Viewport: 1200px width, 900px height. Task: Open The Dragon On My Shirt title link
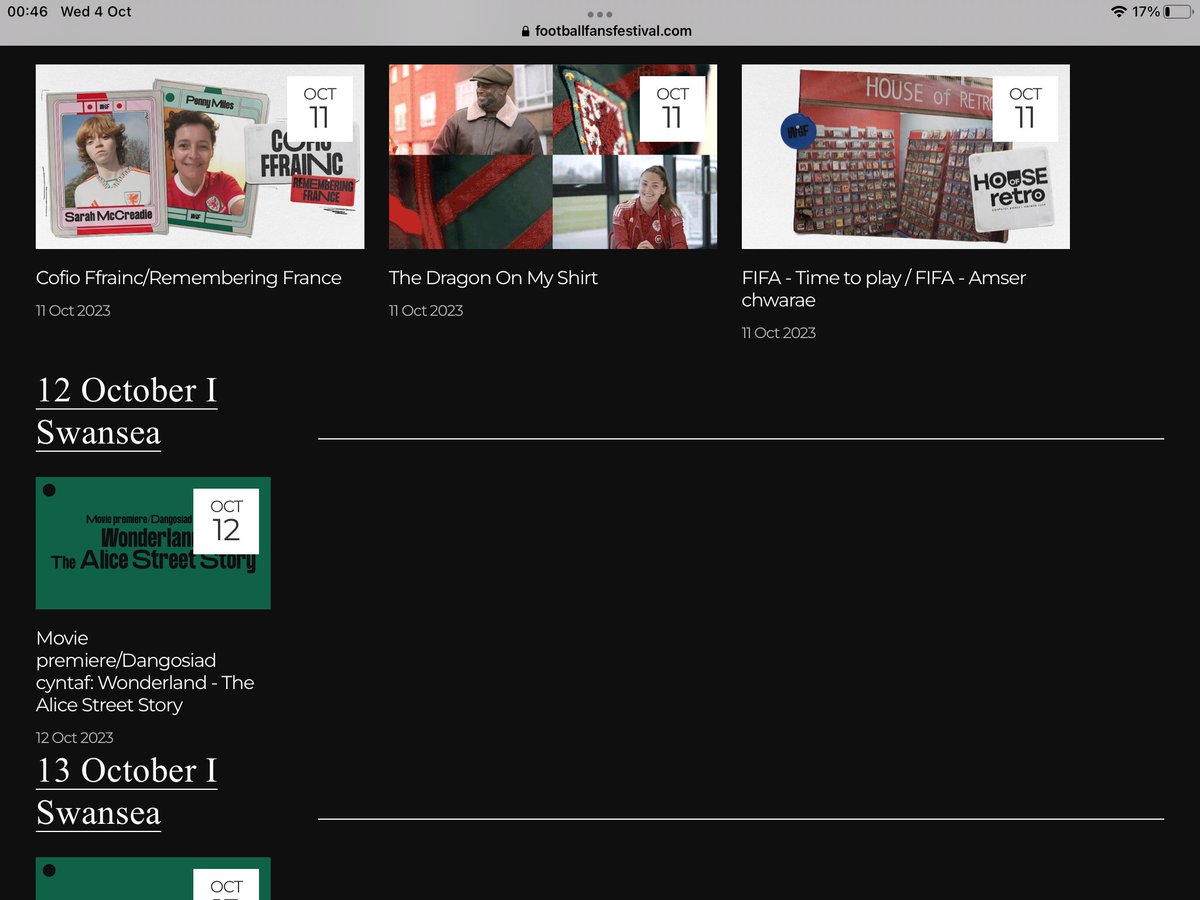pyautogui.click(x=493, y=278)
